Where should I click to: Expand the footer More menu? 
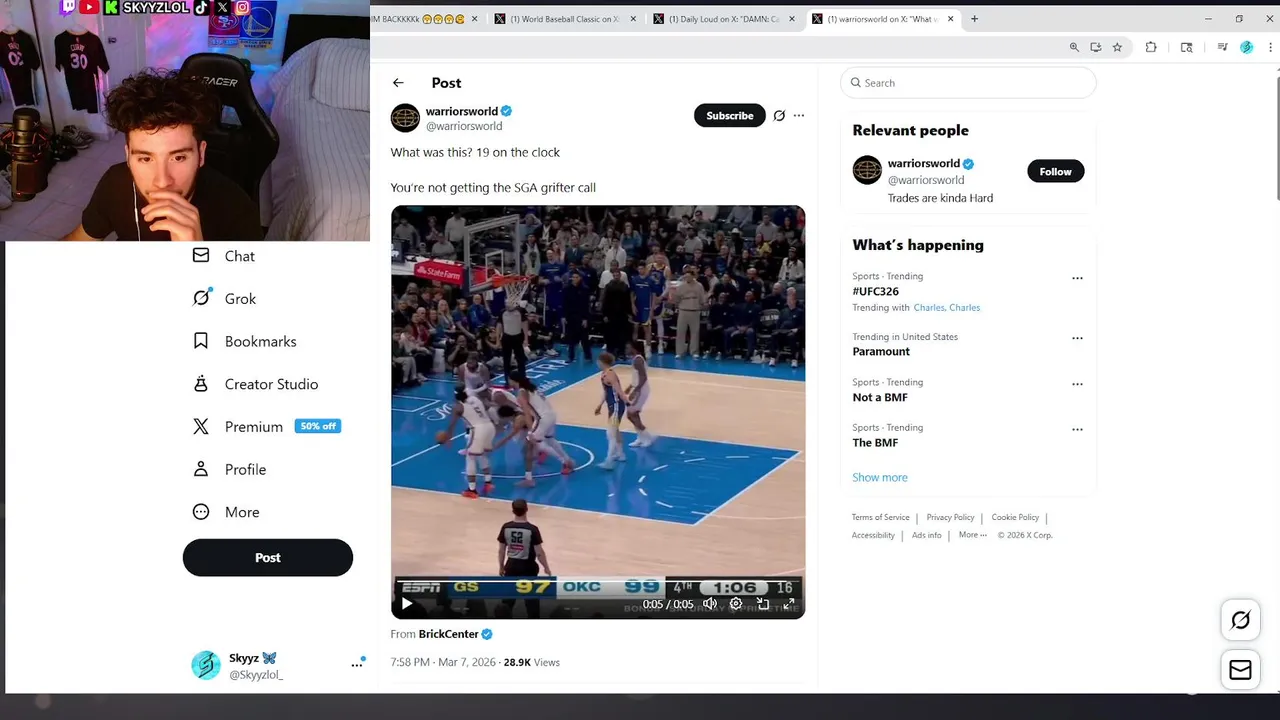[x=972, y=535]
